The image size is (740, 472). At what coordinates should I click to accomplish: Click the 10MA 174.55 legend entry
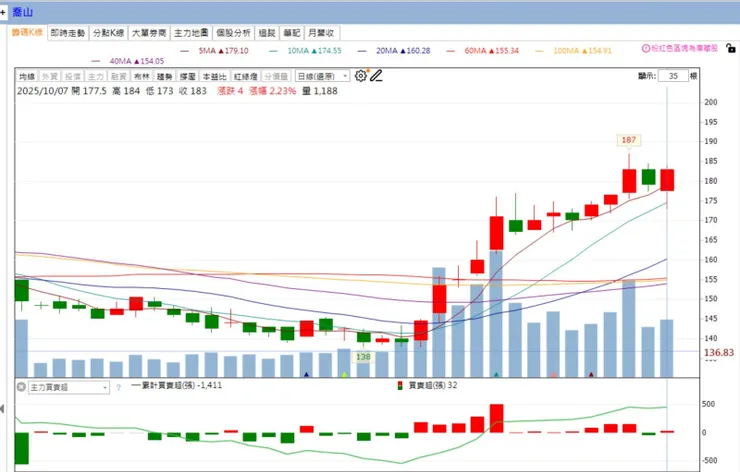pyautogui.click(x=305, y=51)
